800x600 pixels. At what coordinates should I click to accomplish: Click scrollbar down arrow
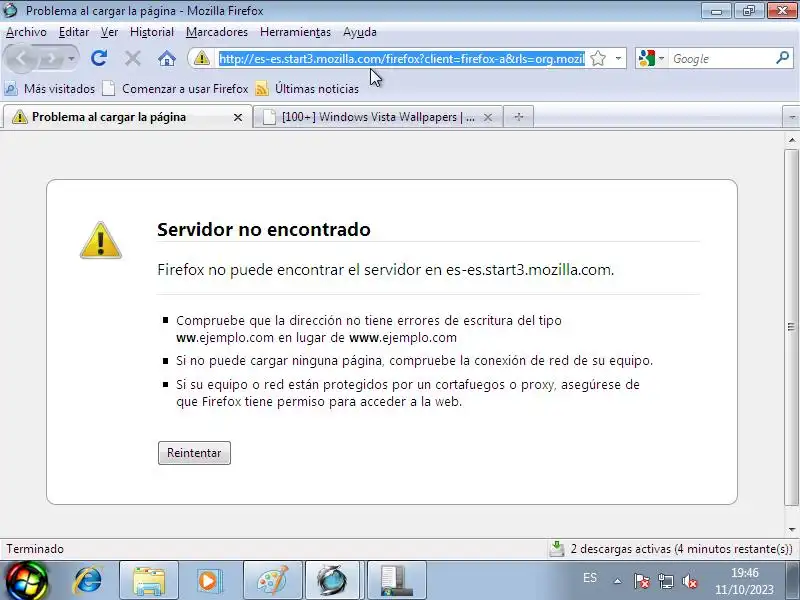click(x=792, y=530)
